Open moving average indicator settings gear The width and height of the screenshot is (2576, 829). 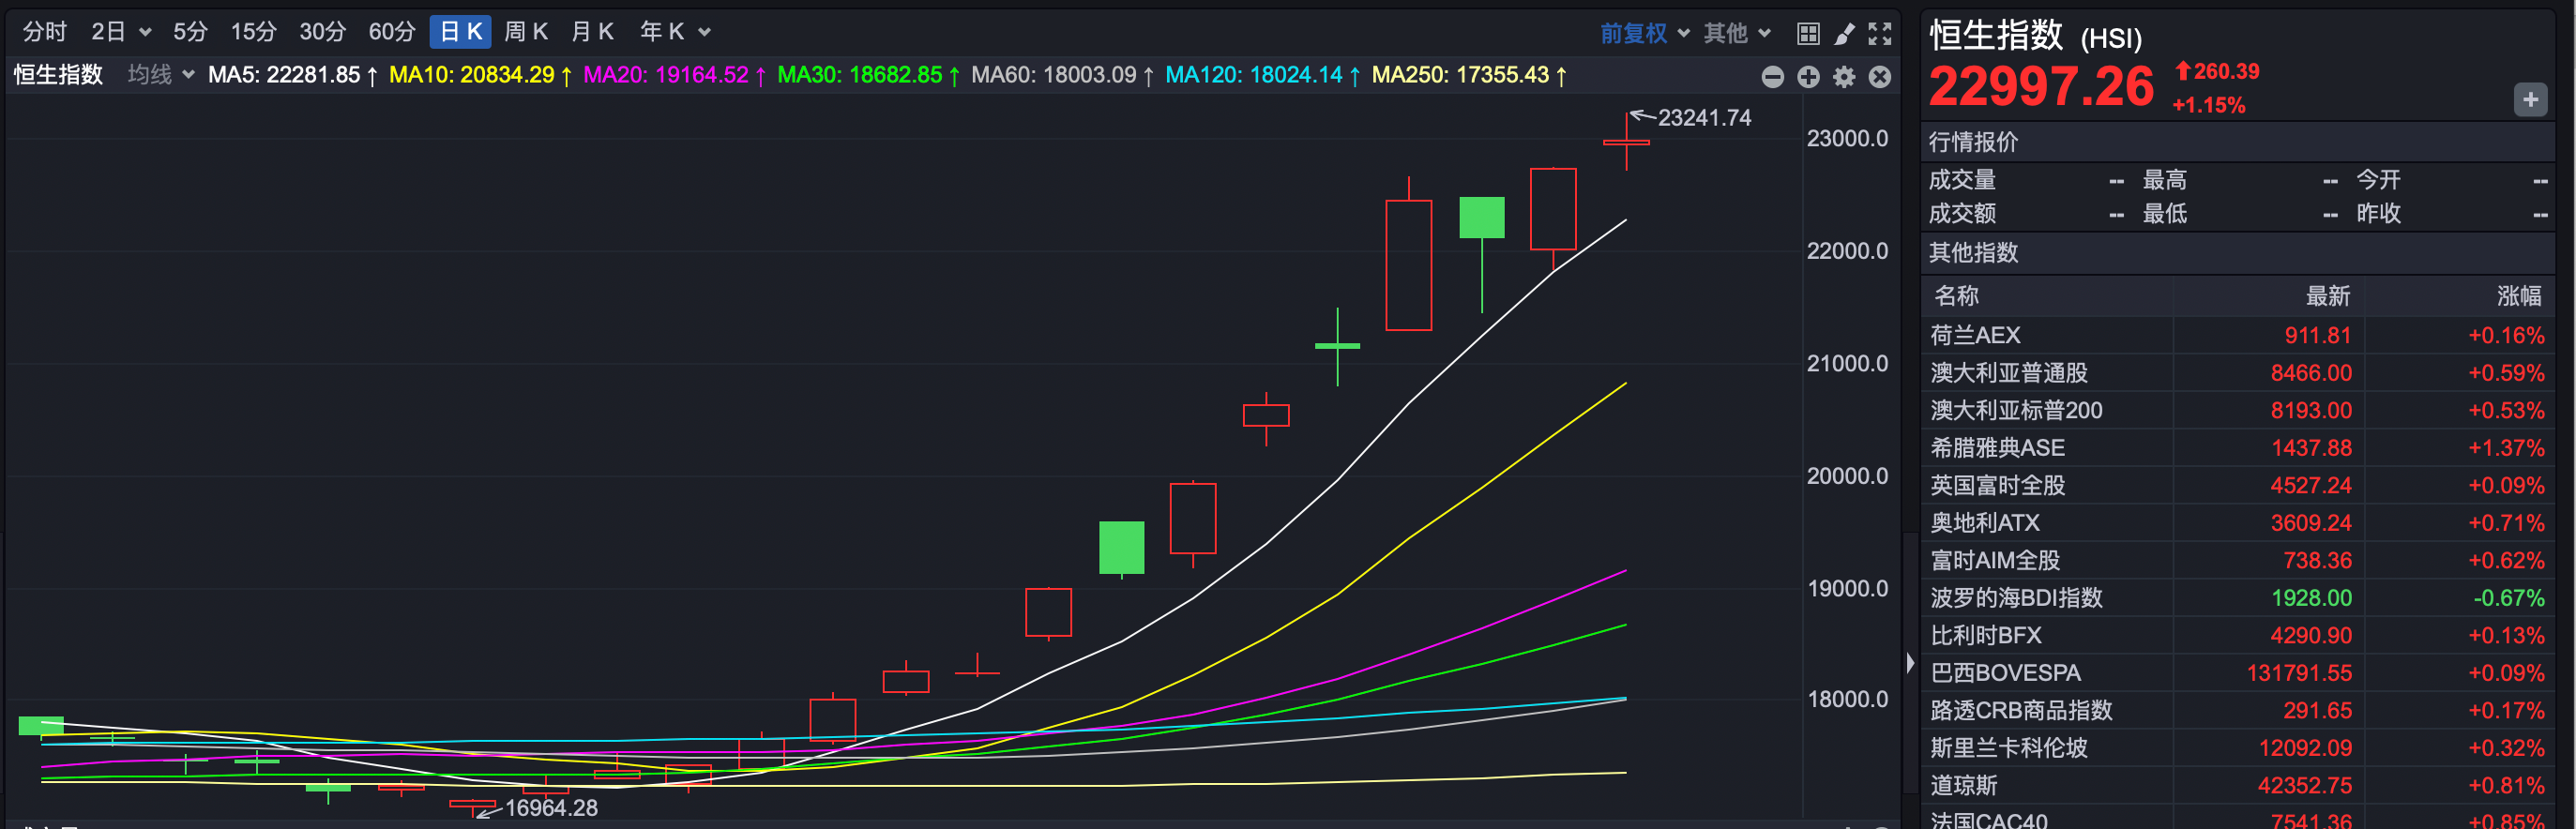click(x=1844, y=77)
